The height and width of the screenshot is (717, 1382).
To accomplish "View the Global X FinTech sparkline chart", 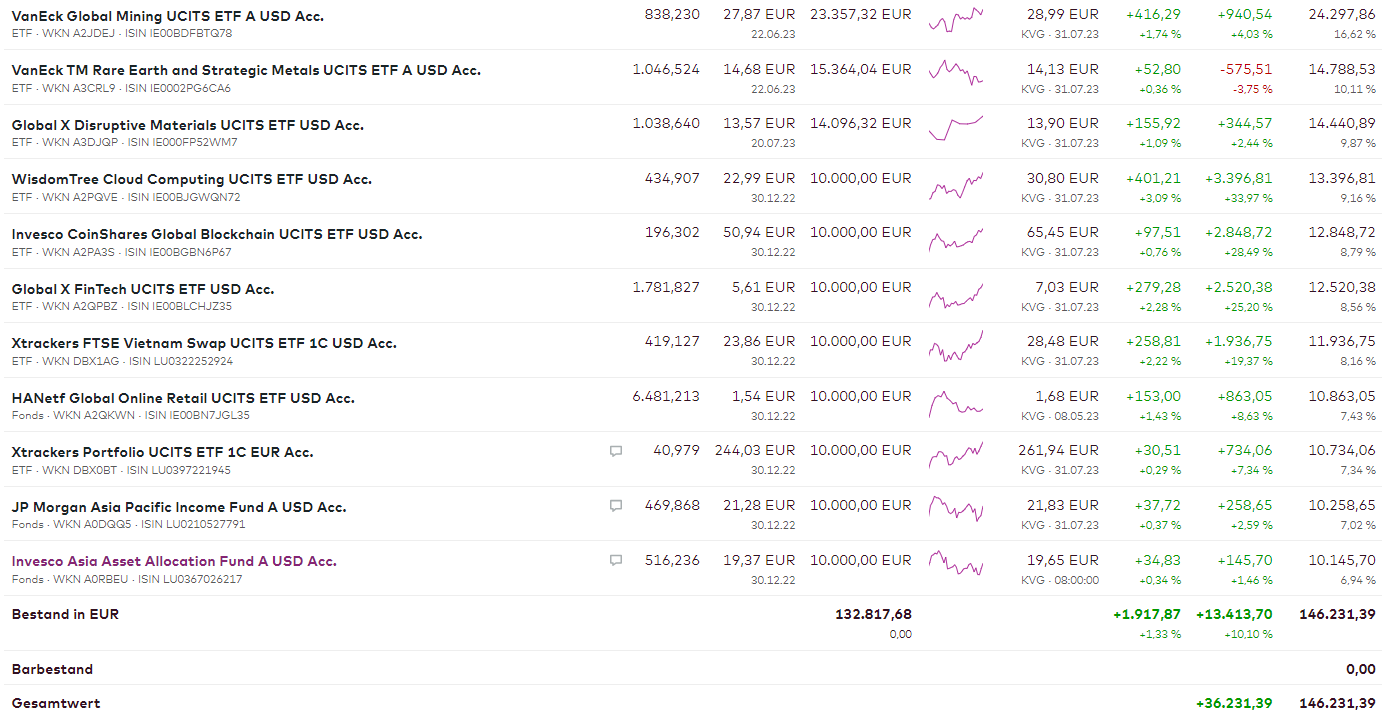I will click(x=956, y=296).
